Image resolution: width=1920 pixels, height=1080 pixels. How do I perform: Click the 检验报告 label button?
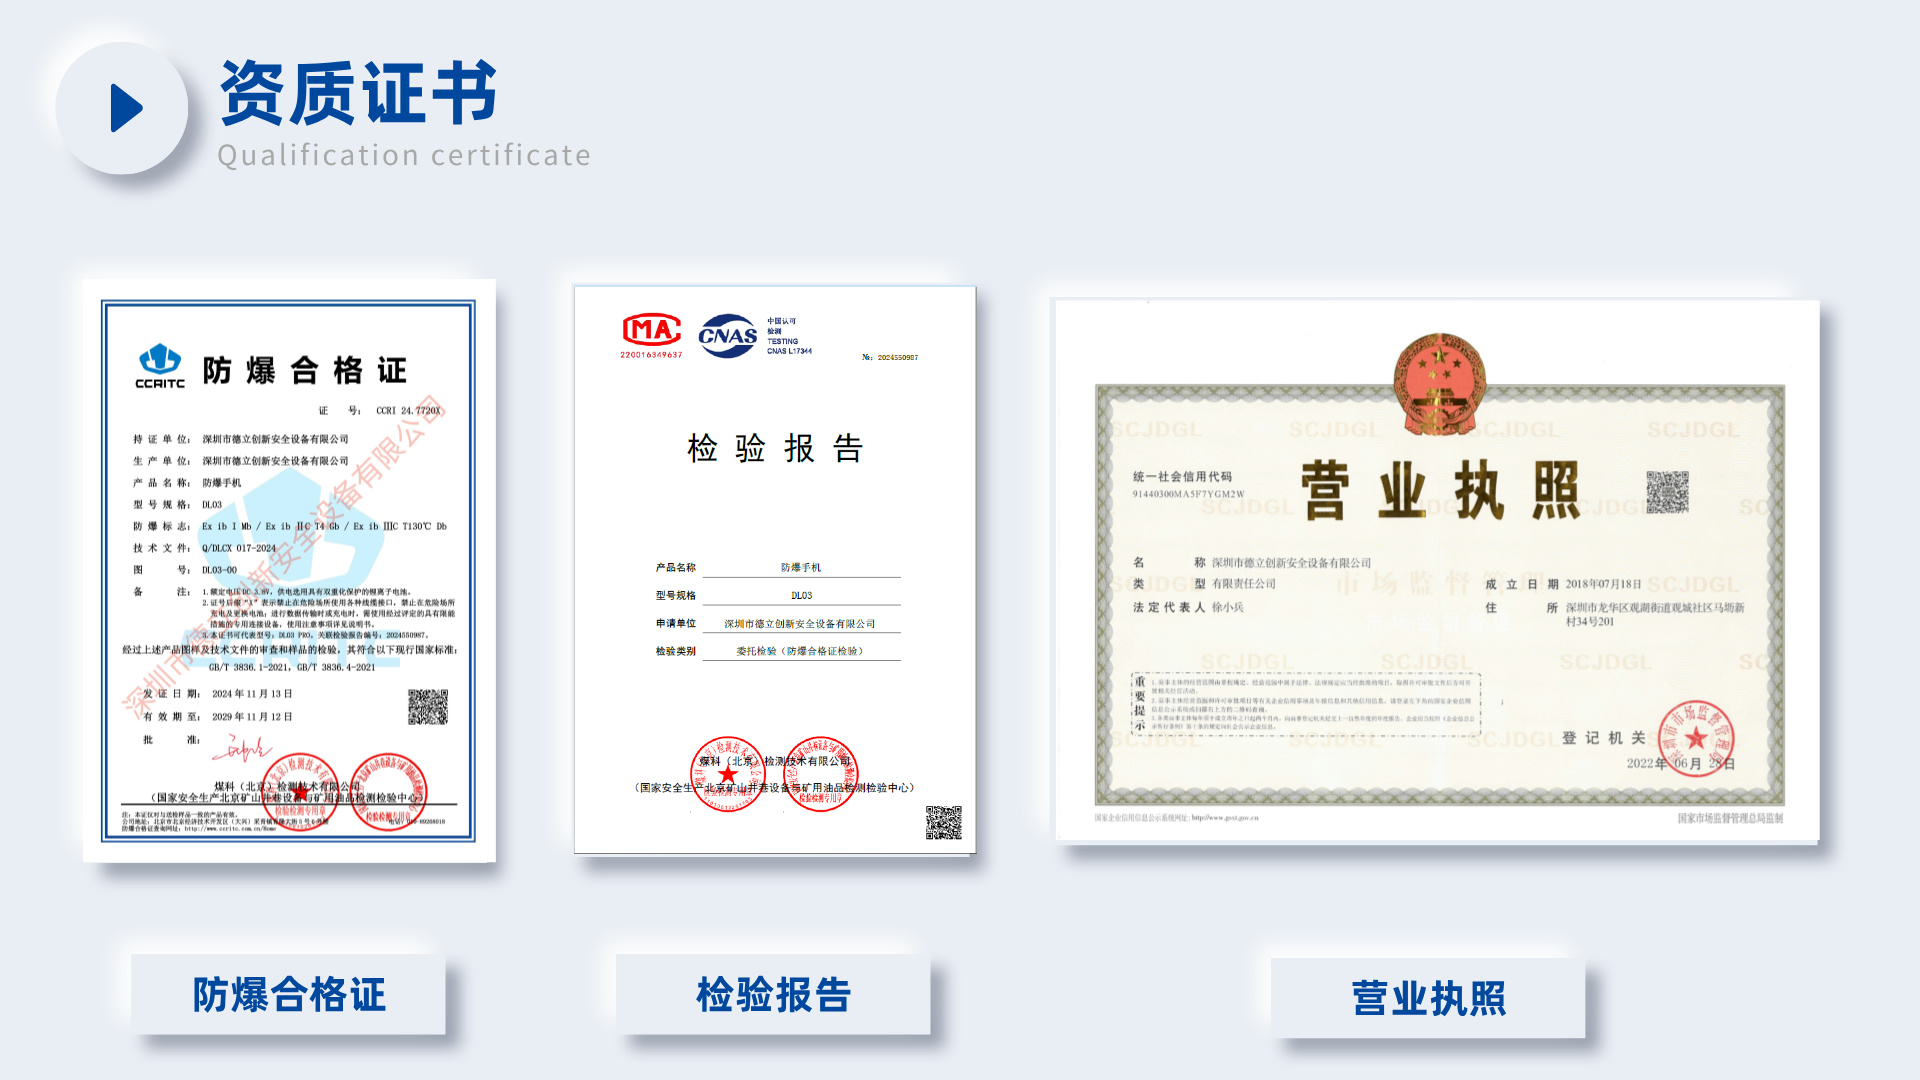(x=773, y=994)
